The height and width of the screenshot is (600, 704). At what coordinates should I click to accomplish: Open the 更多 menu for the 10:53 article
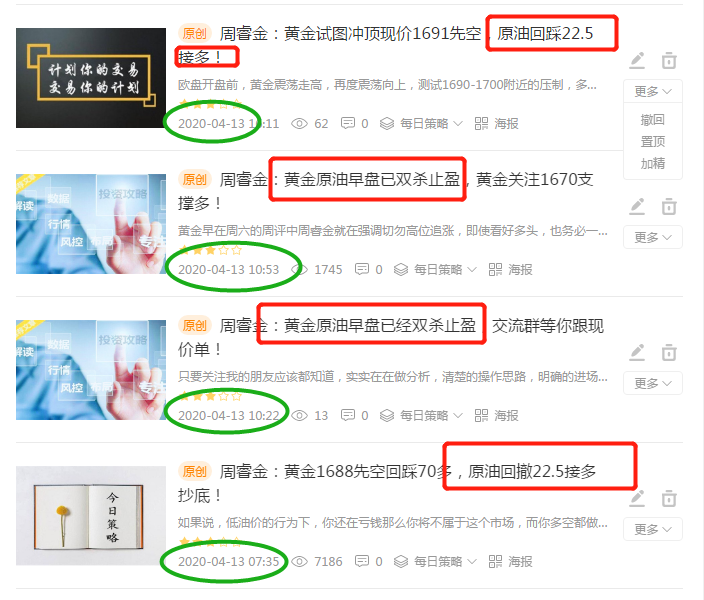tap(653, 237)
